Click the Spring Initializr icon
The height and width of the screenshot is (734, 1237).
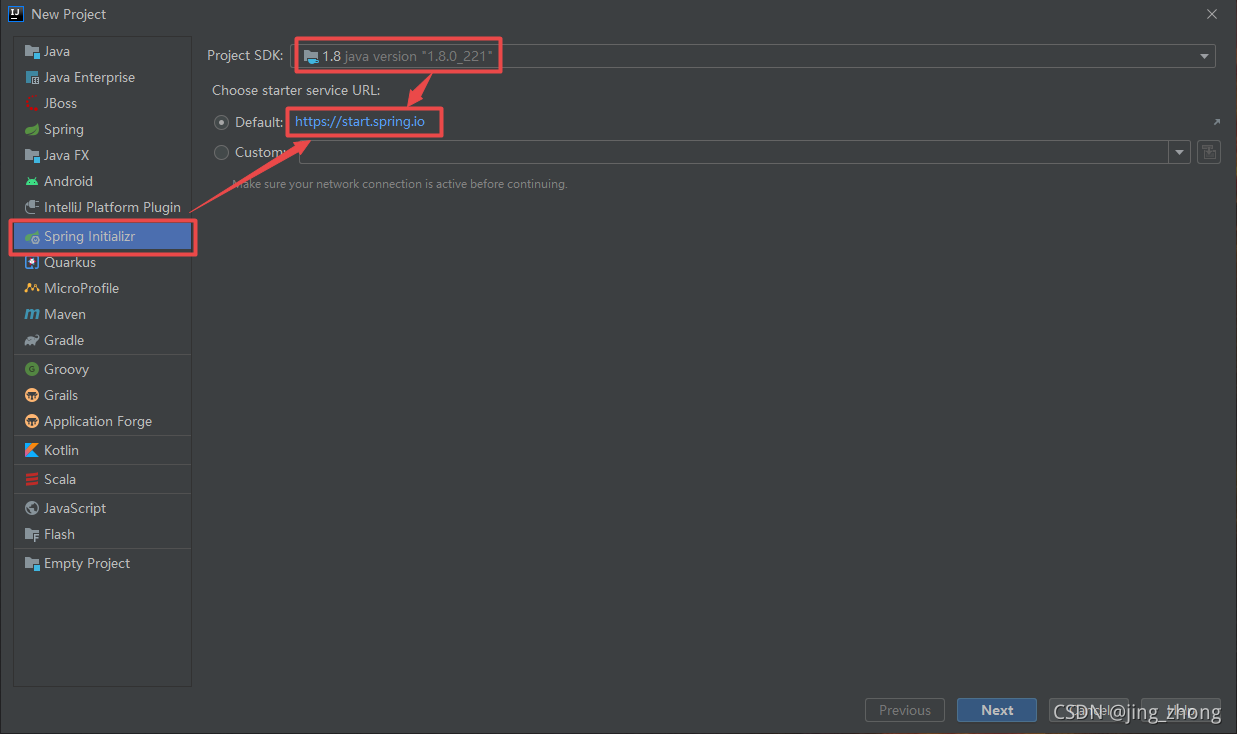coord(32,237)
